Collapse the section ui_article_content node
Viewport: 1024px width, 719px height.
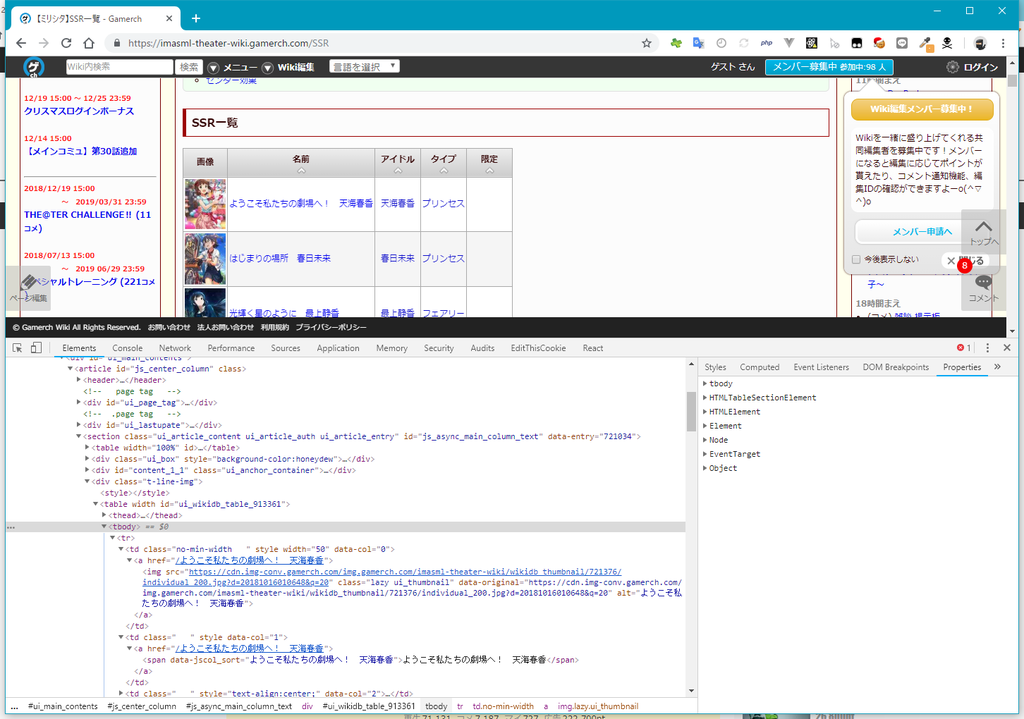tap(79, 436)
